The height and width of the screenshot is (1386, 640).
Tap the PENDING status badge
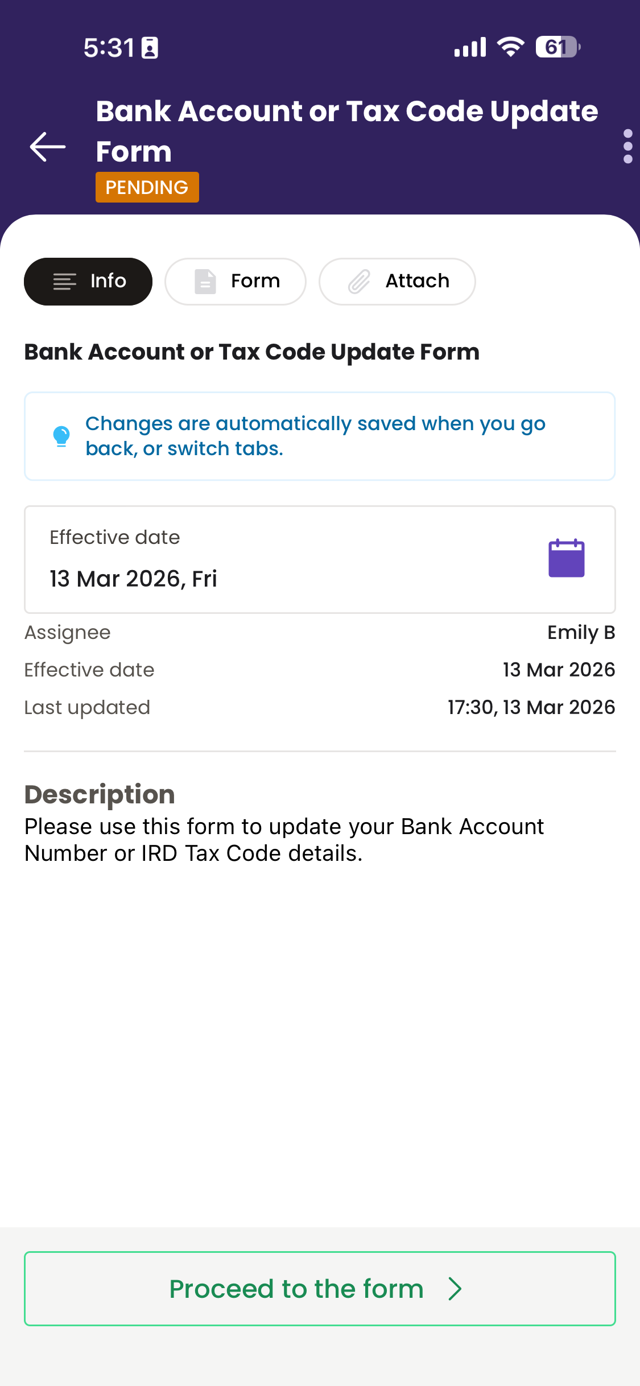147,187
